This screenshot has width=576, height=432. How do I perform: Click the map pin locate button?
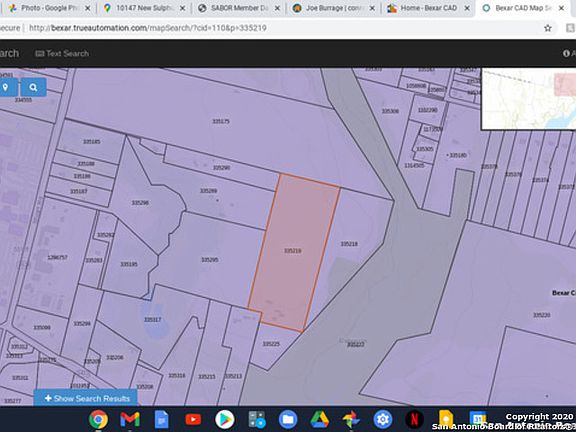click(6, 87)
